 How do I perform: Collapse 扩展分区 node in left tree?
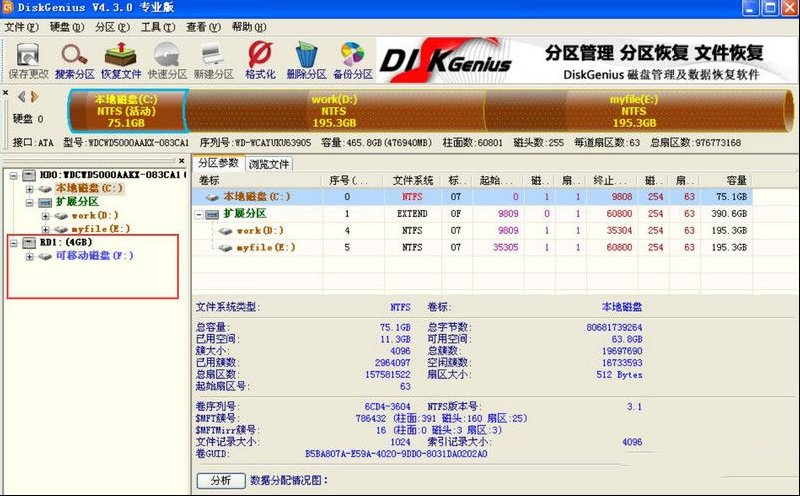click(x=30, y=203)
